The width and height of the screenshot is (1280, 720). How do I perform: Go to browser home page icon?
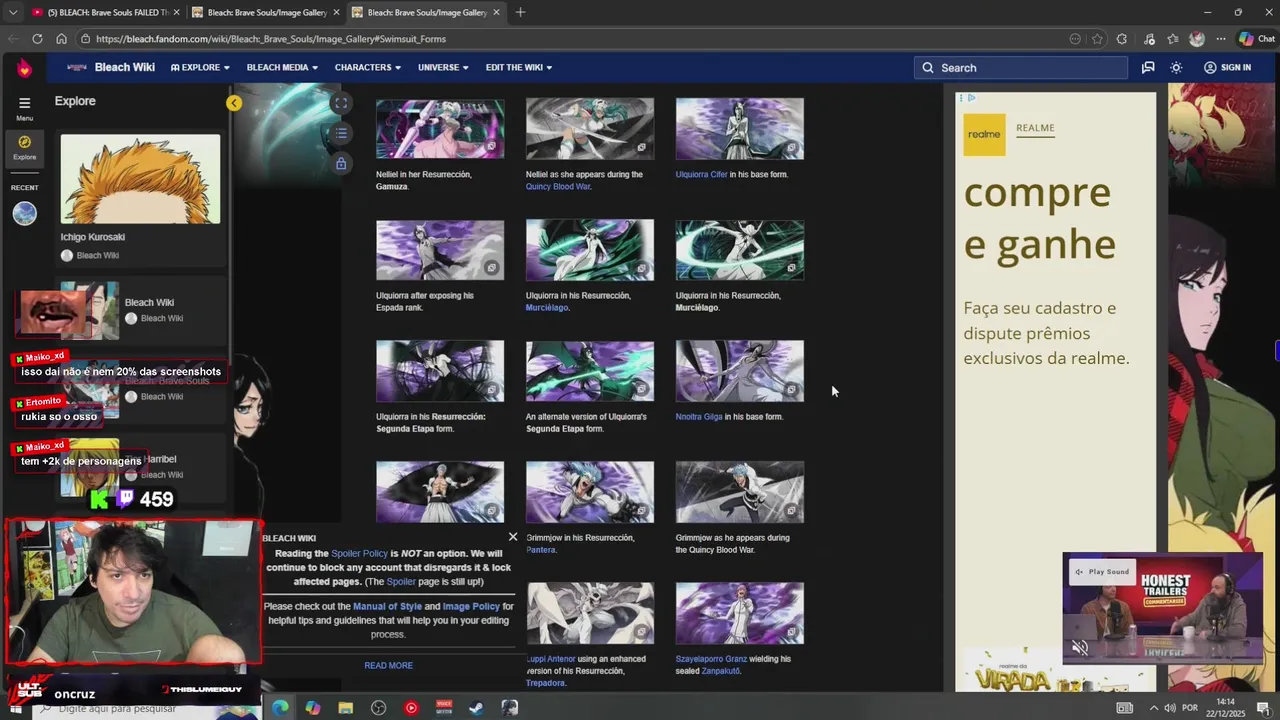point(61,39)
